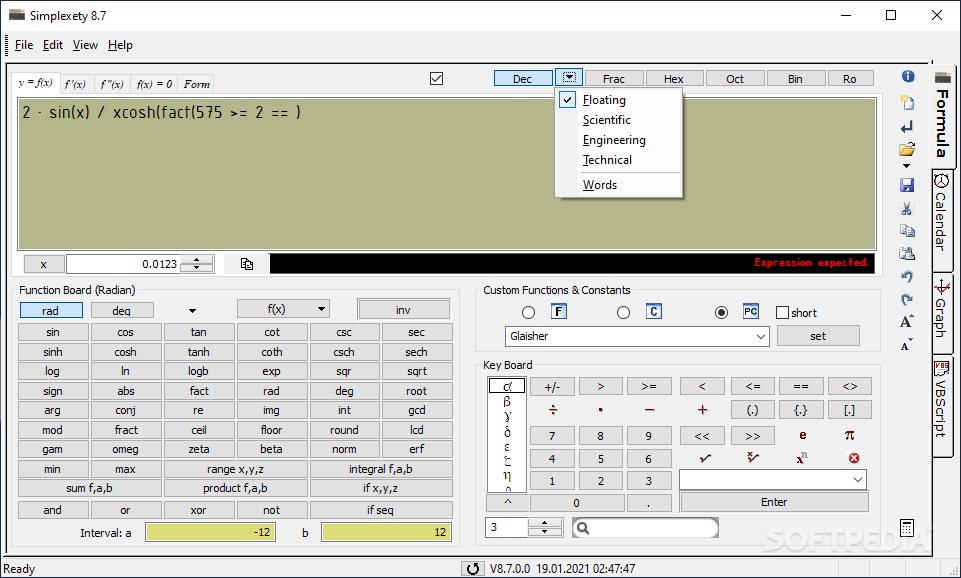Click the search box with magnifier

click(x=645, y=527)
